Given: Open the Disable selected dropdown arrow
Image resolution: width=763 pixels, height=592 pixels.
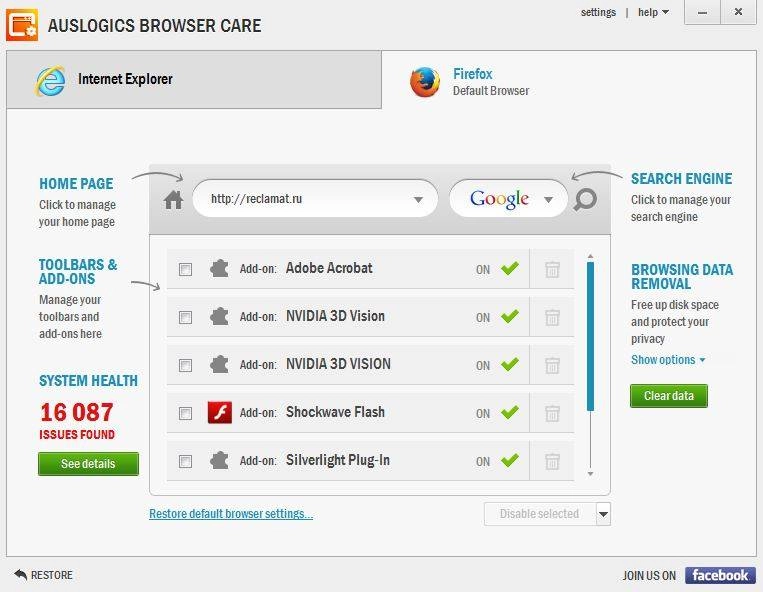Looking at the screenshot, I should [x=603, y=514].
